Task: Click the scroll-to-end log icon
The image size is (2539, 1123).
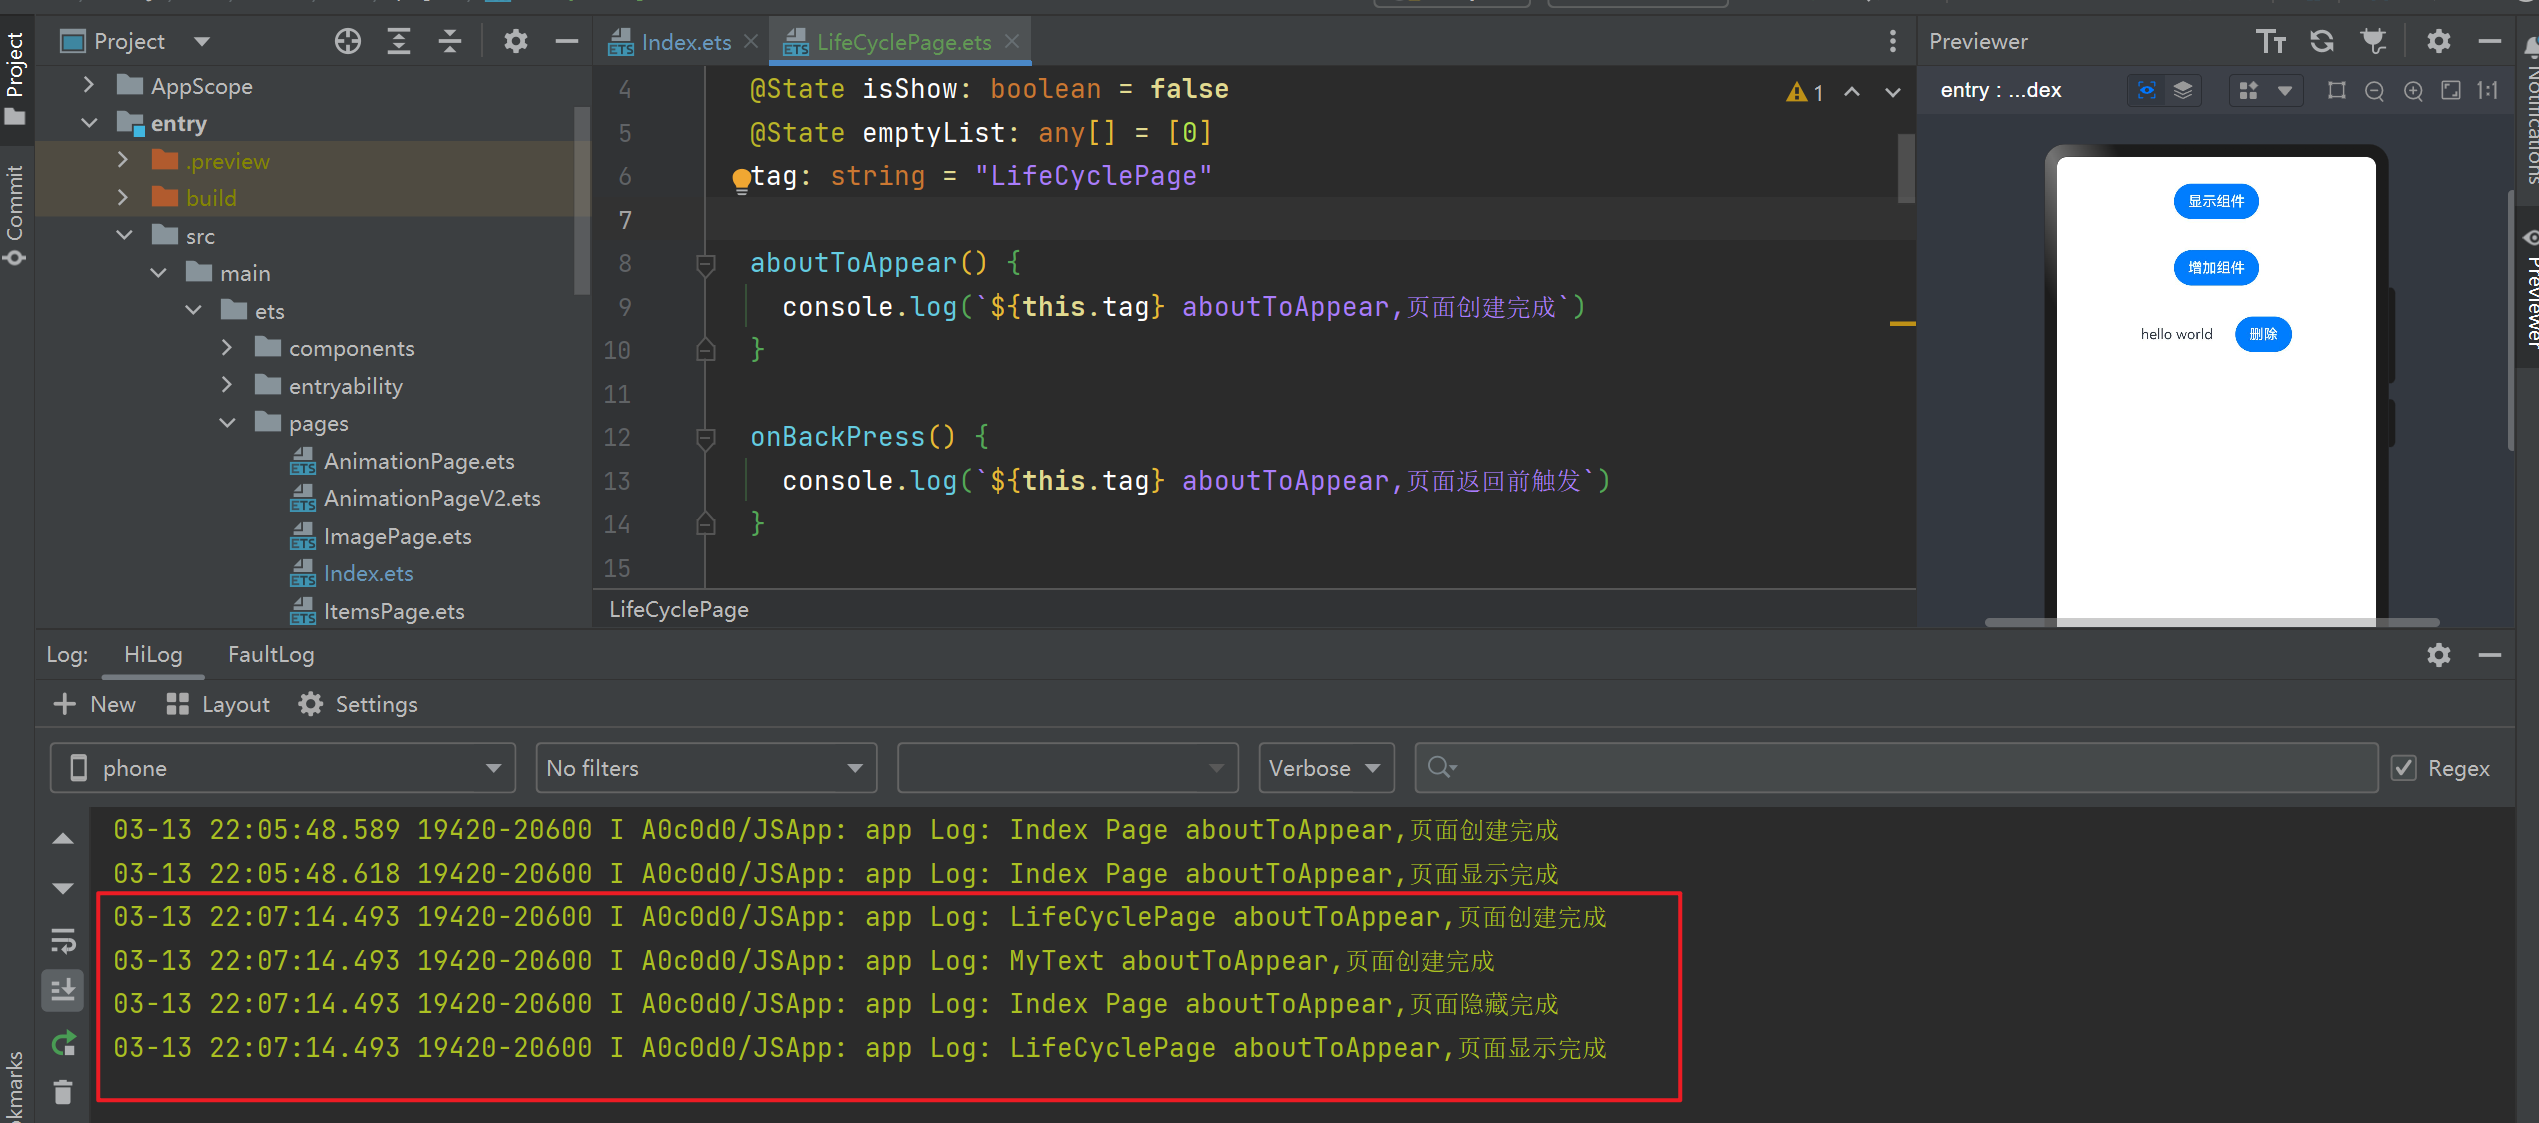Action: (x=63, y=990)
